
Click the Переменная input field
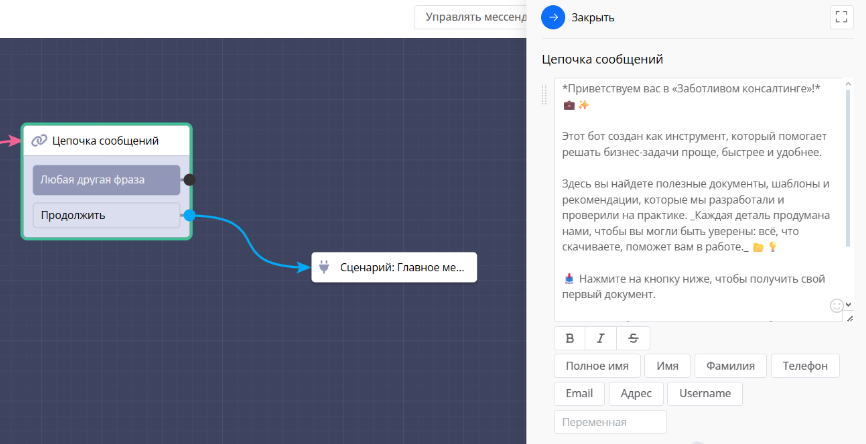coord(610,422)
